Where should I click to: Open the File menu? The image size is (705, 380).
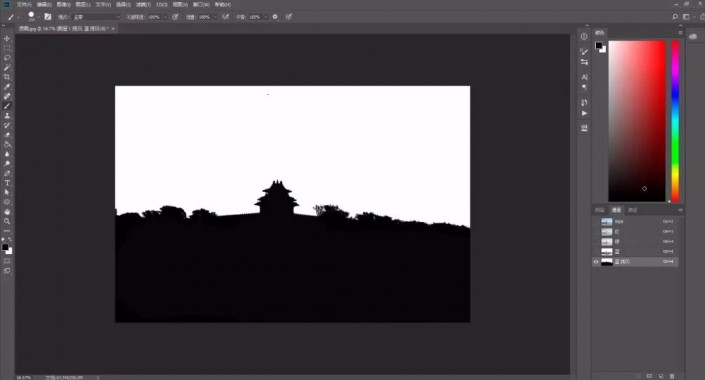coord(24,4)
